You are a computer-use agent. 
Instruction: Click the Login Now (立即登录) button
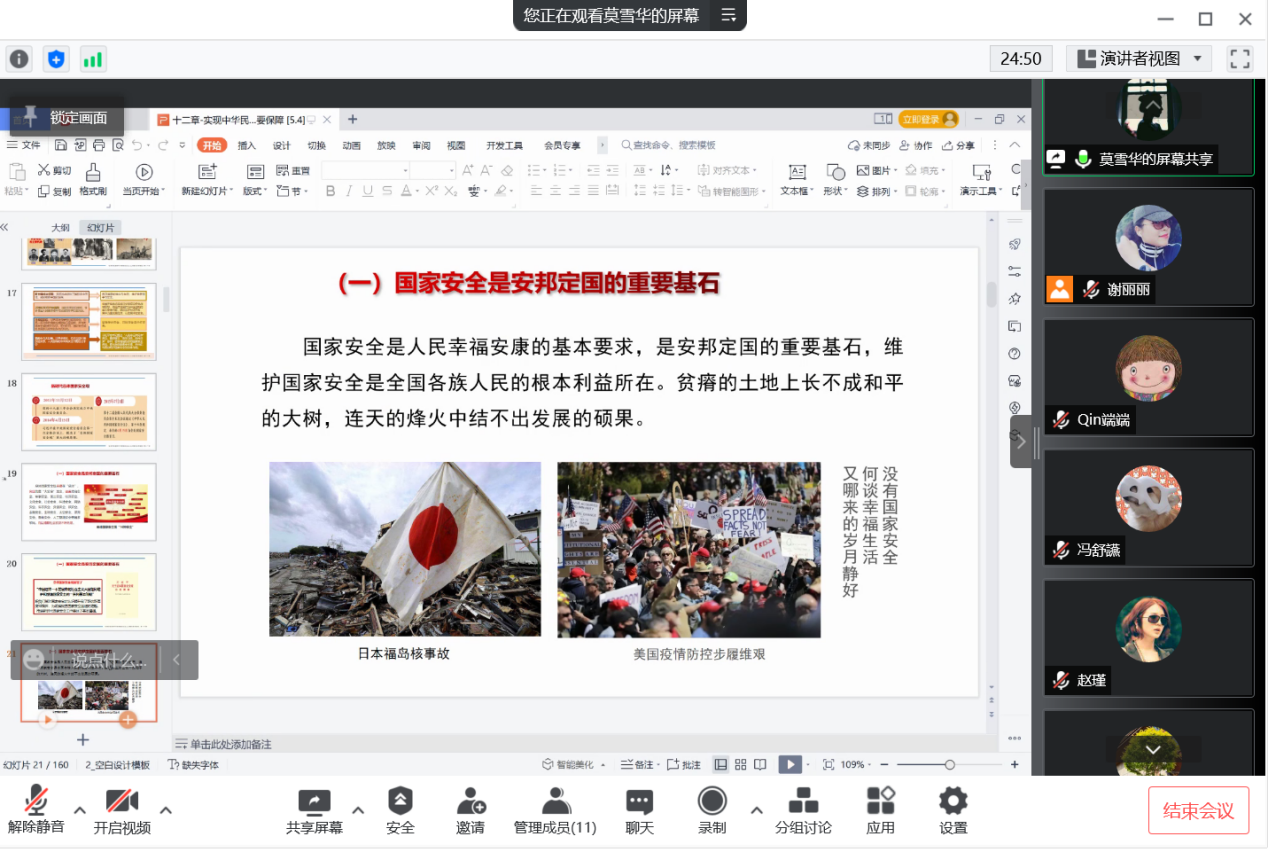pyautogui.click(x=929, y=119)
